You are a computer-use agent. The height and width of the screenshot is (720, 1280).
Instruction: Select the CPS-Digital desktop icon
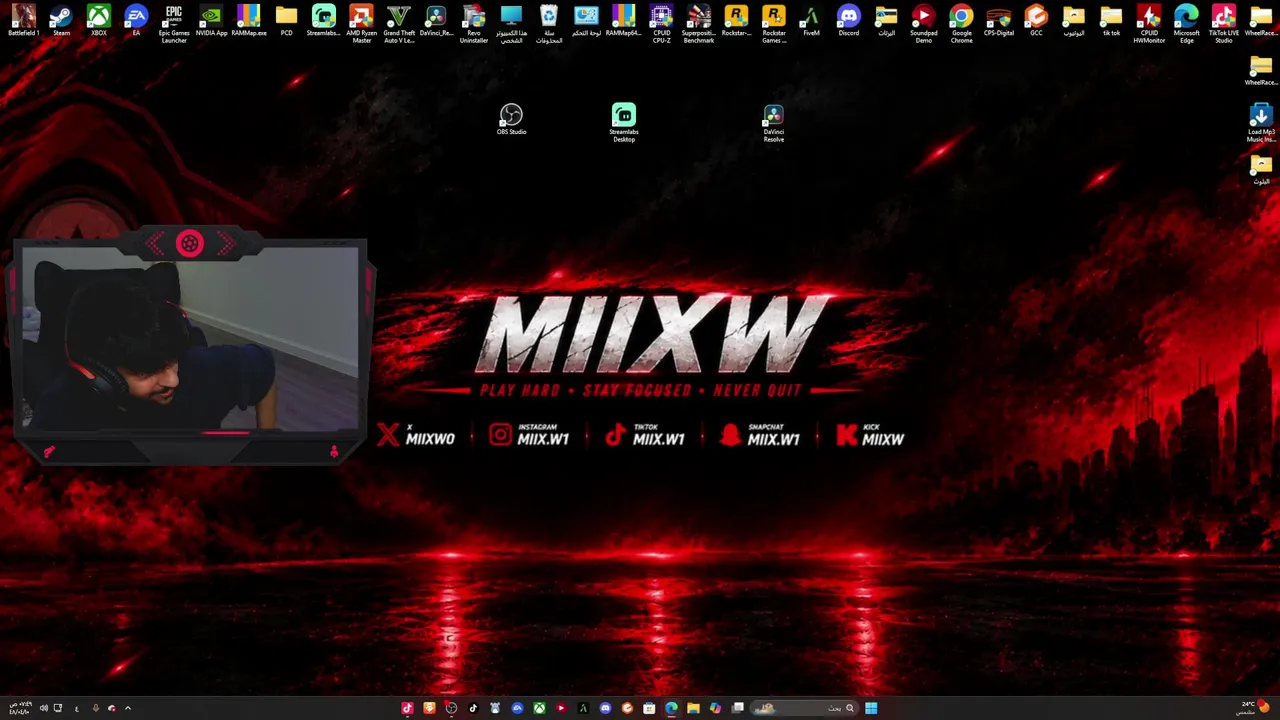[x=999, y=21]
